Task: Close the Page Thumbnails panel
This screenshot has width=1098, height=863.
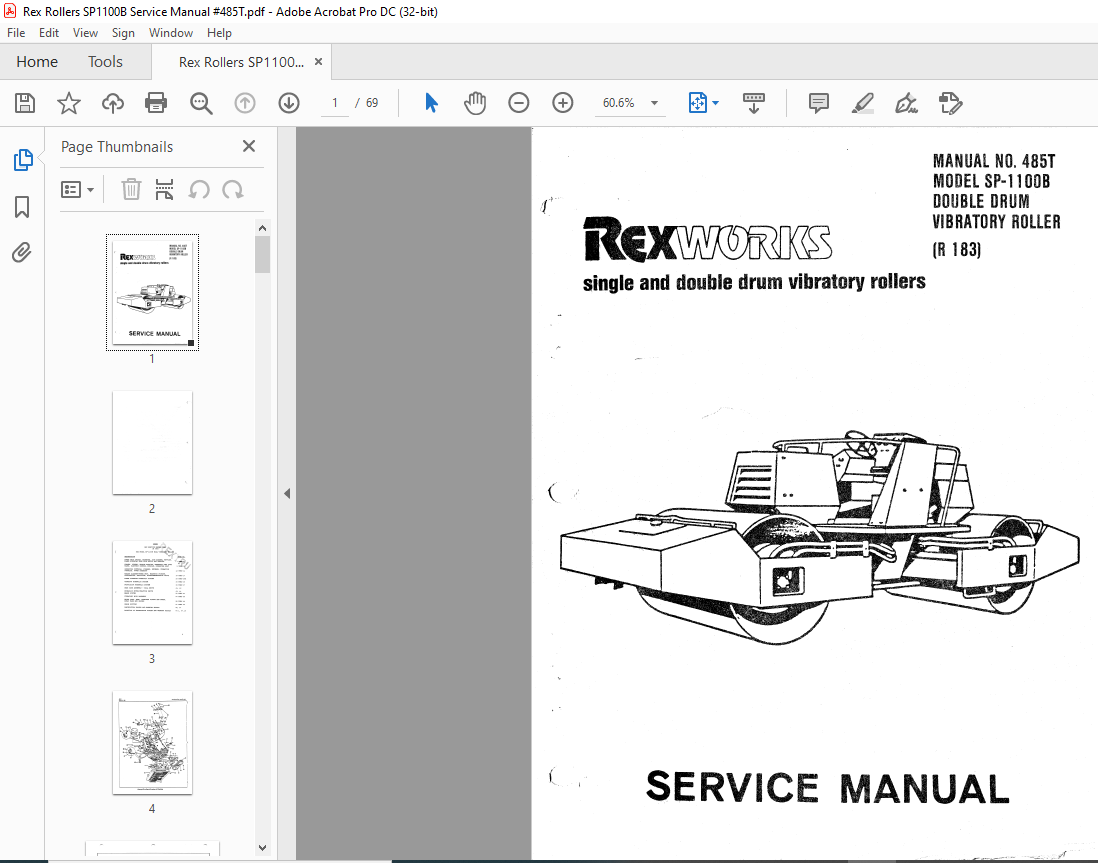Action: (x=249, y=146)
